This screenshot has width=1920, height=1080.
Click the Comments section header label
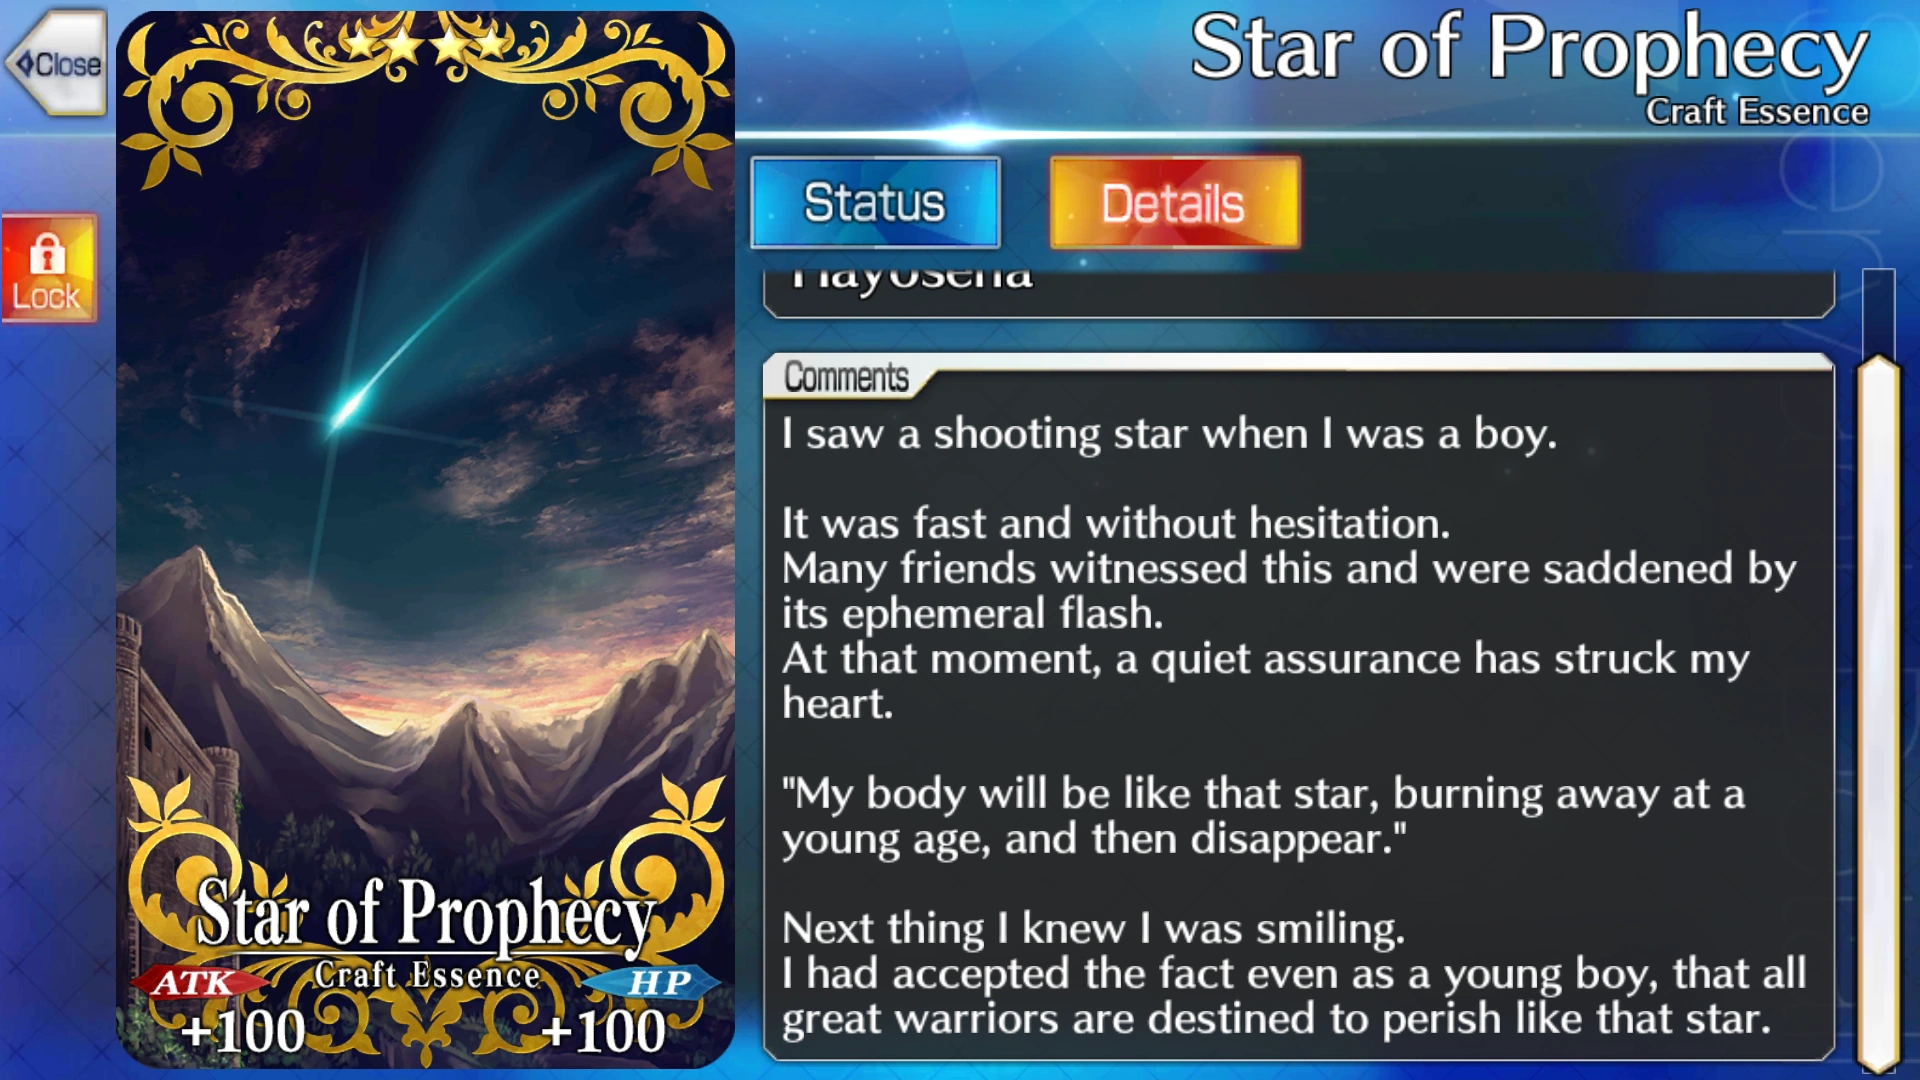point(846,377)
